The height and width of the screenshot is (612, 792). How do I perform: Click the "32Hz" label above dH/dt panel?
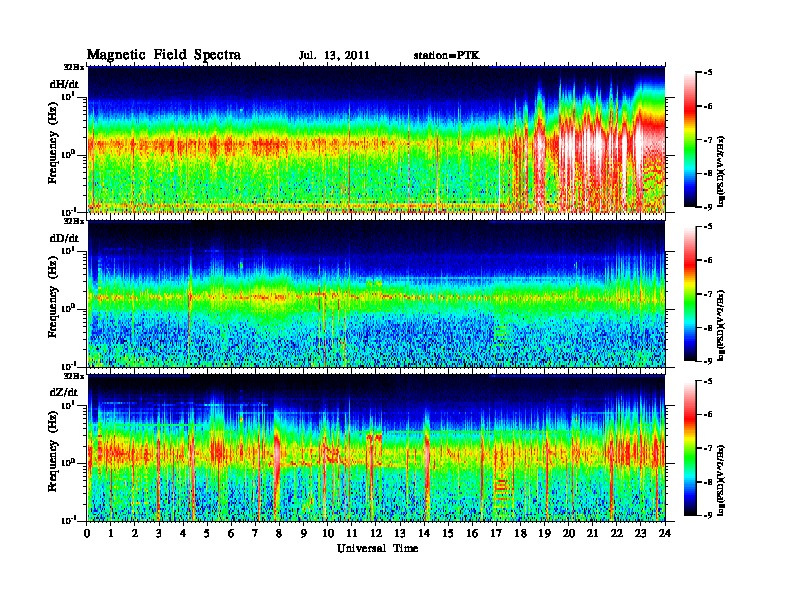point(74,66)
